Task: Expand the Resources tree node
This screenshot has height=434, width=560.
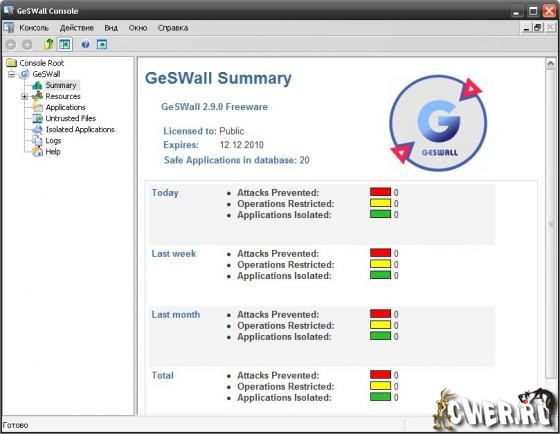Action: [x=25, y=96]
